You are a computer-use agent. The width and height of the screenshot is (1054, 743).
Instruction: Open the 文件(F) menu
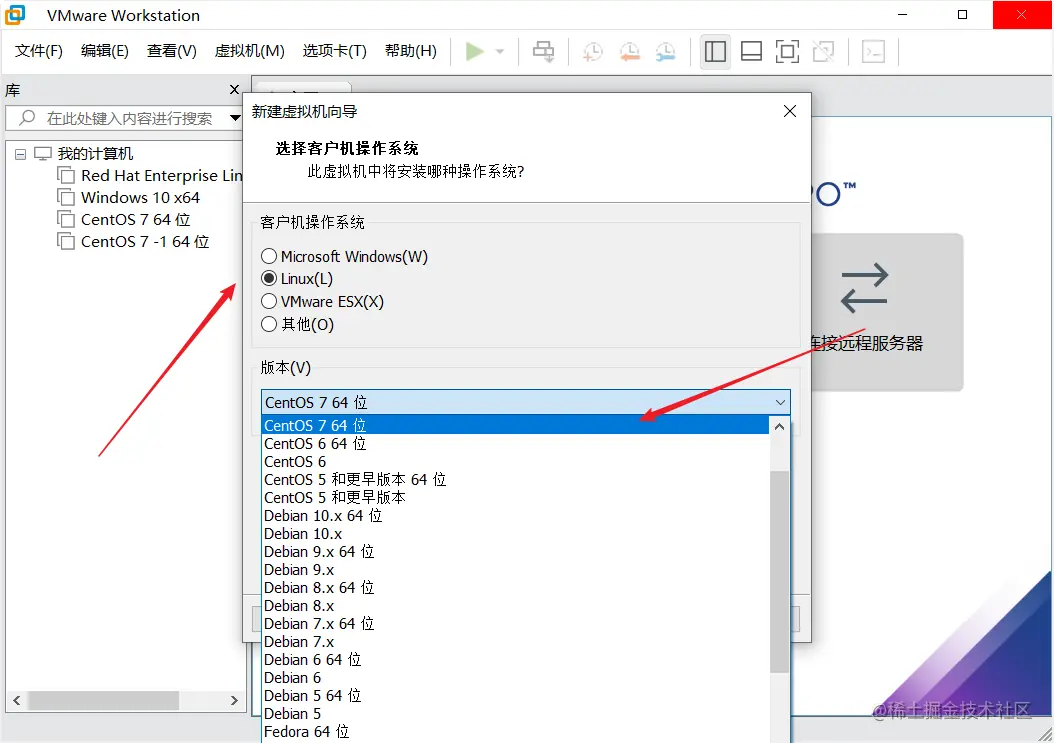click(x=39, y=51)
